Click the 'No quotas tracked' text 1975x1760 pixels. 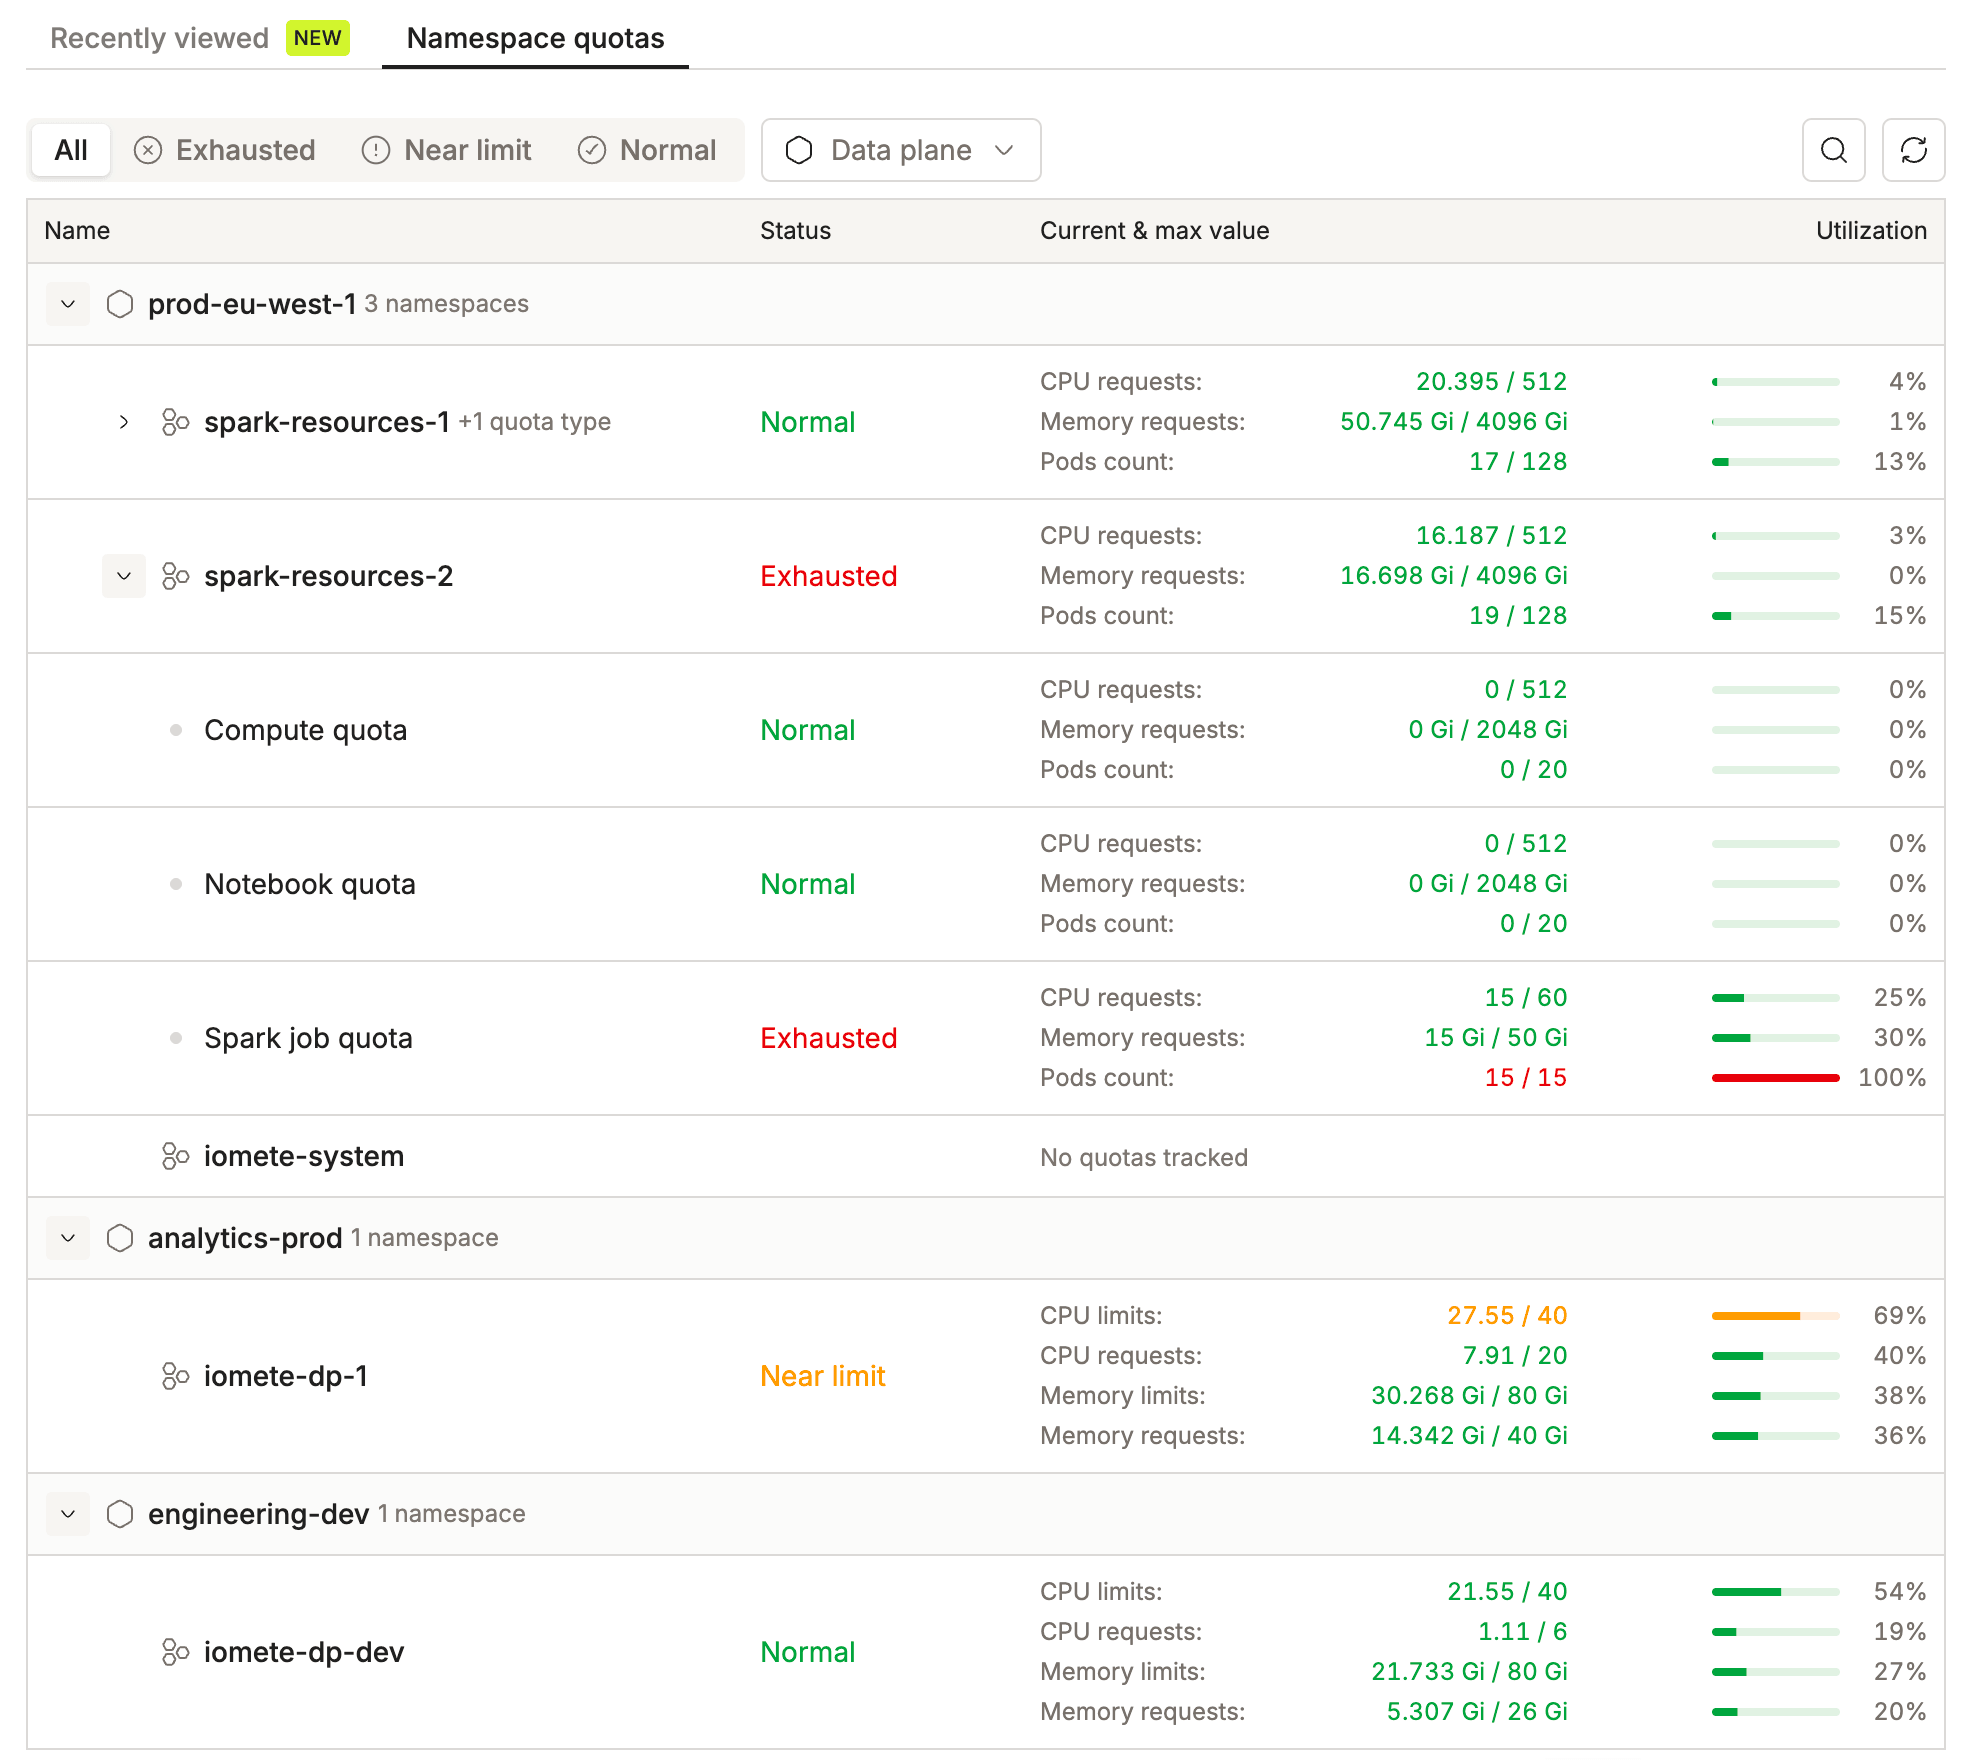(1144, 1157)
